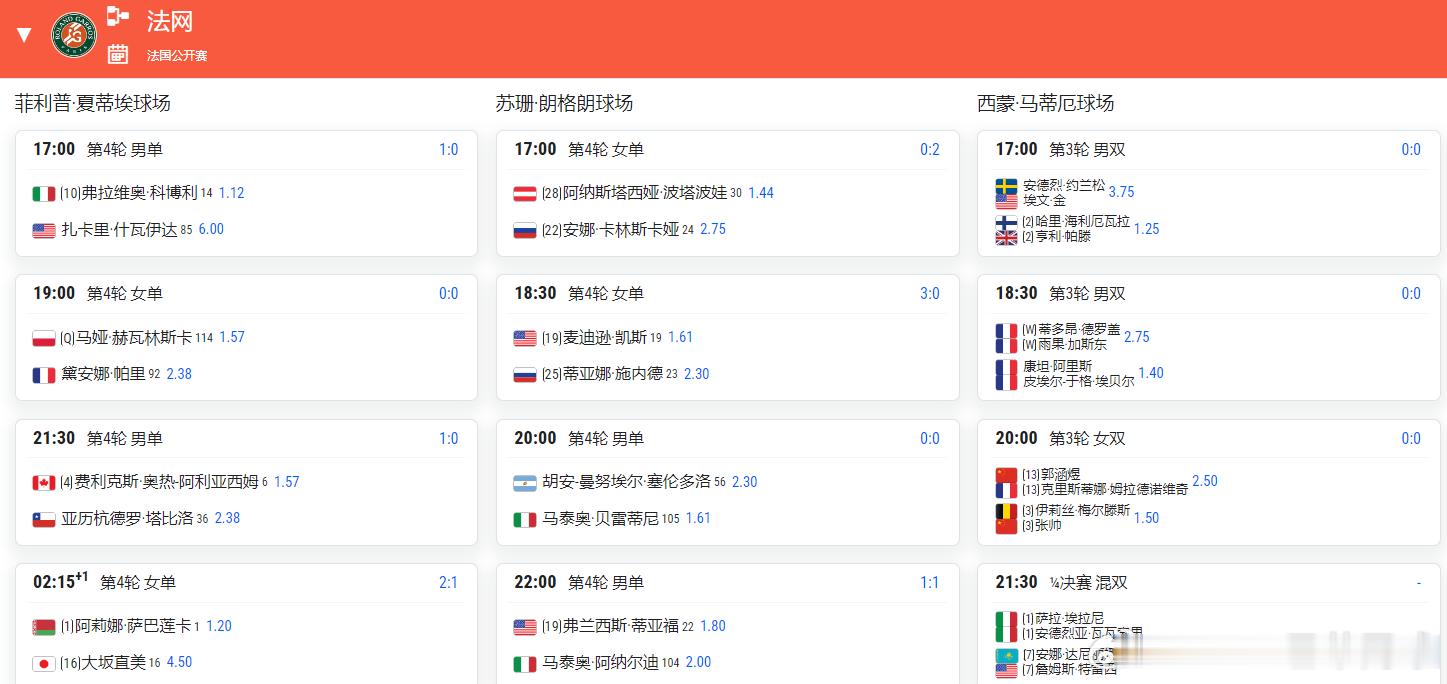Open player 麦迪逊·凯斯
Image resolution: width=1447 pixels, height=684 pixels.
(x=605, y=338)
